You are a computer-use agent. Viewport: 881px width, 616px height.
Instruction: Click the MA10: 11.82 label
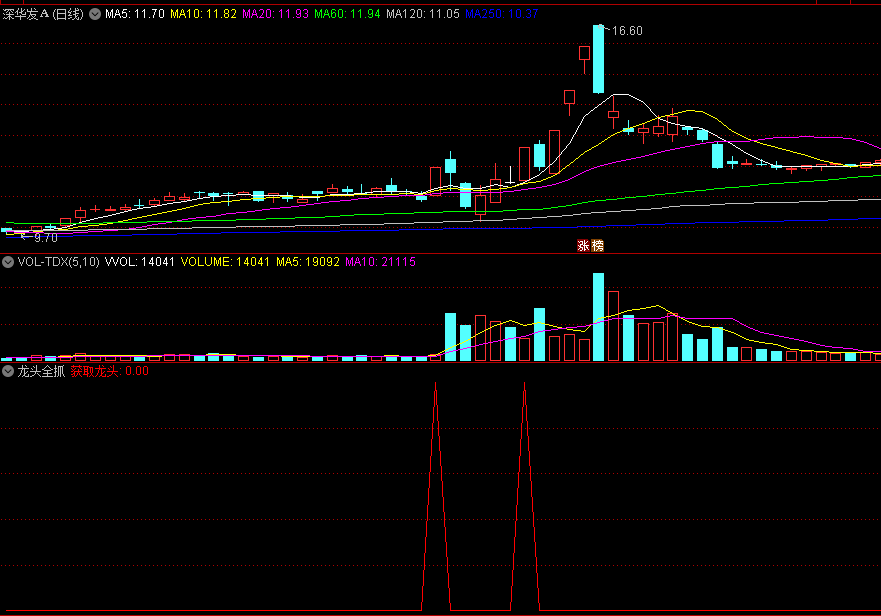click(x=203, y=14)
